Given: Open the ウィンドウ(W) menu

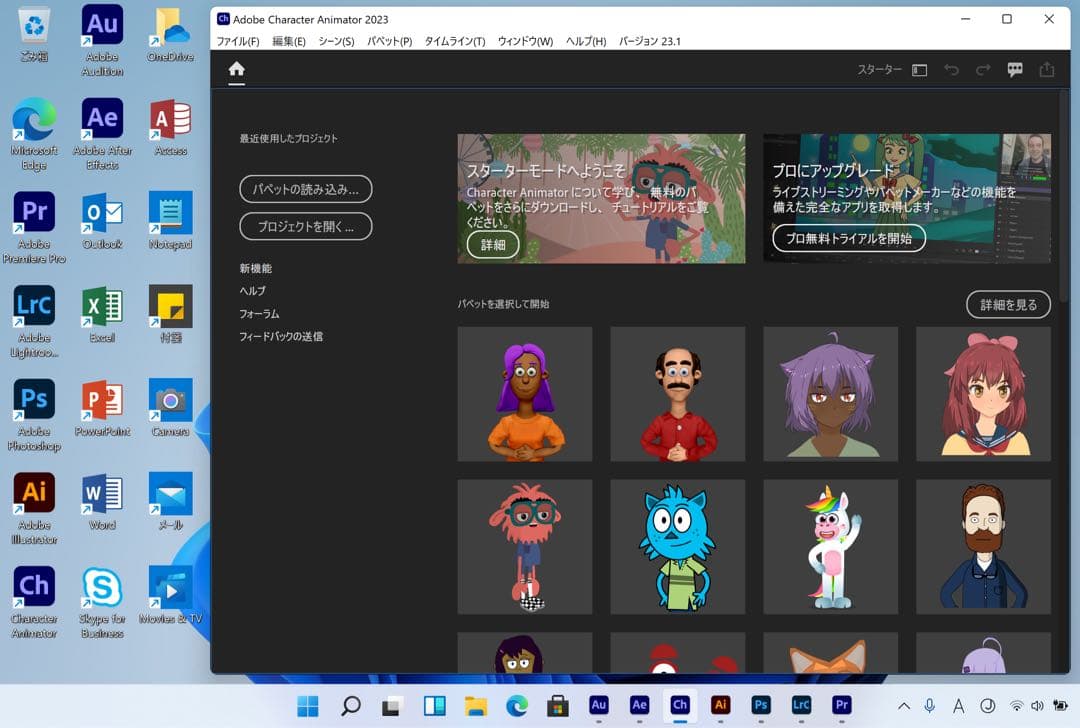Looking at the screenshot, I should [x=525, y=41].
